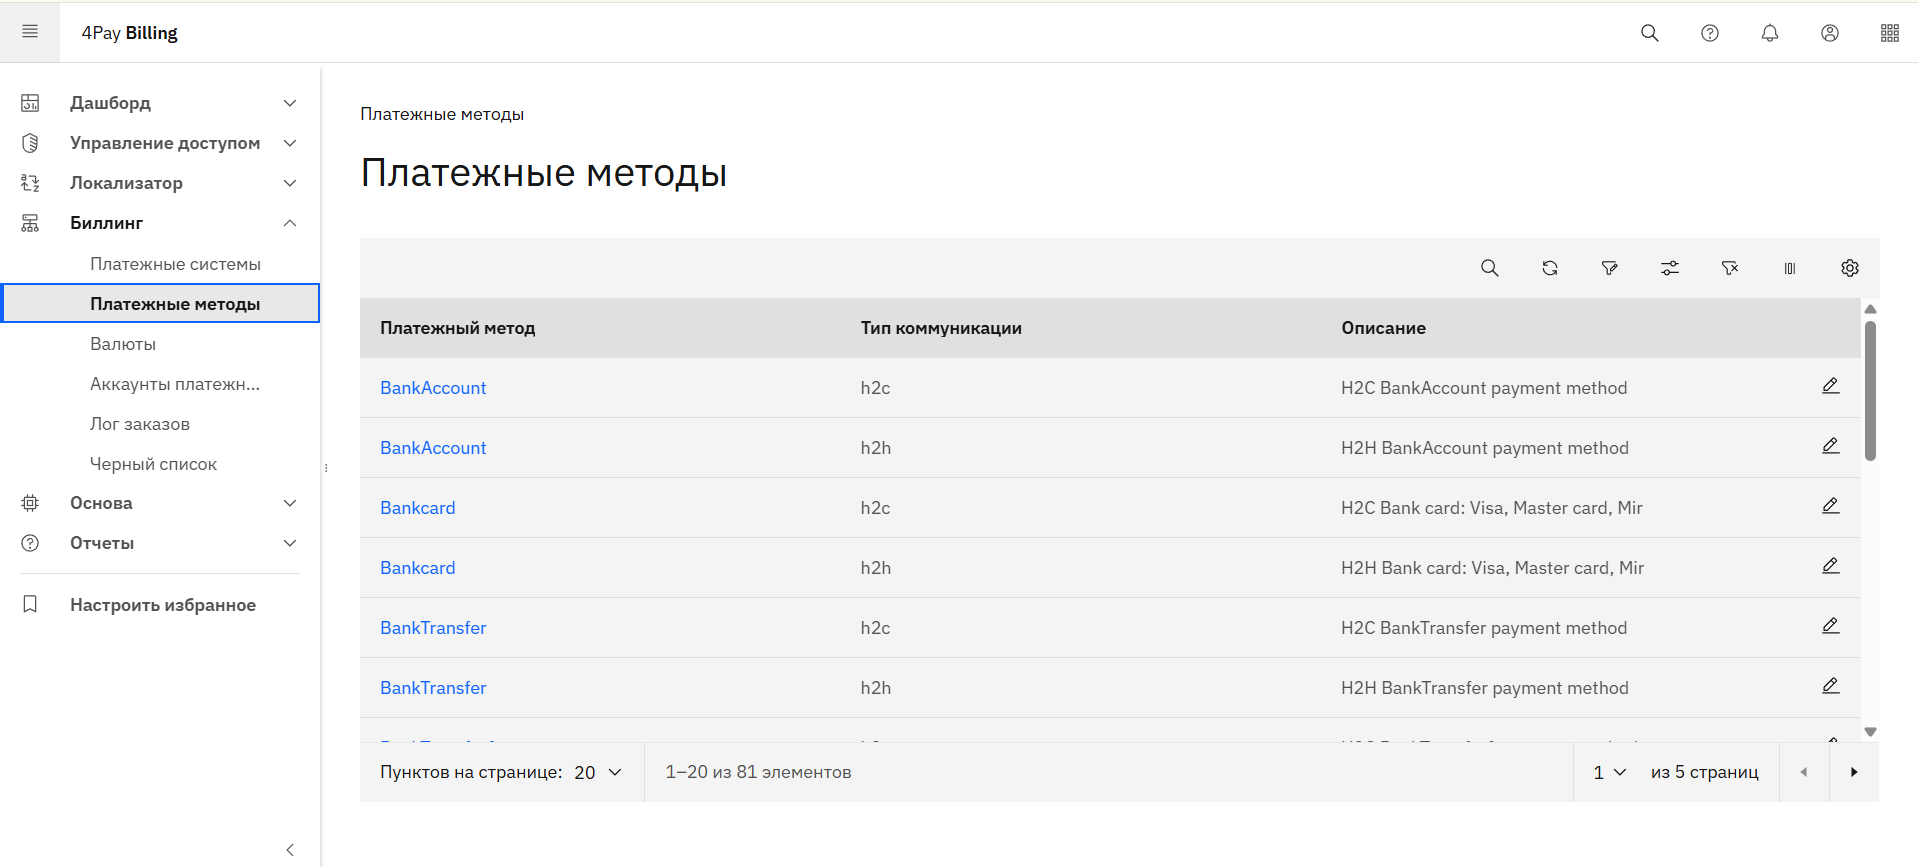Click the table vertical scrollbar

coord(1869,392)
